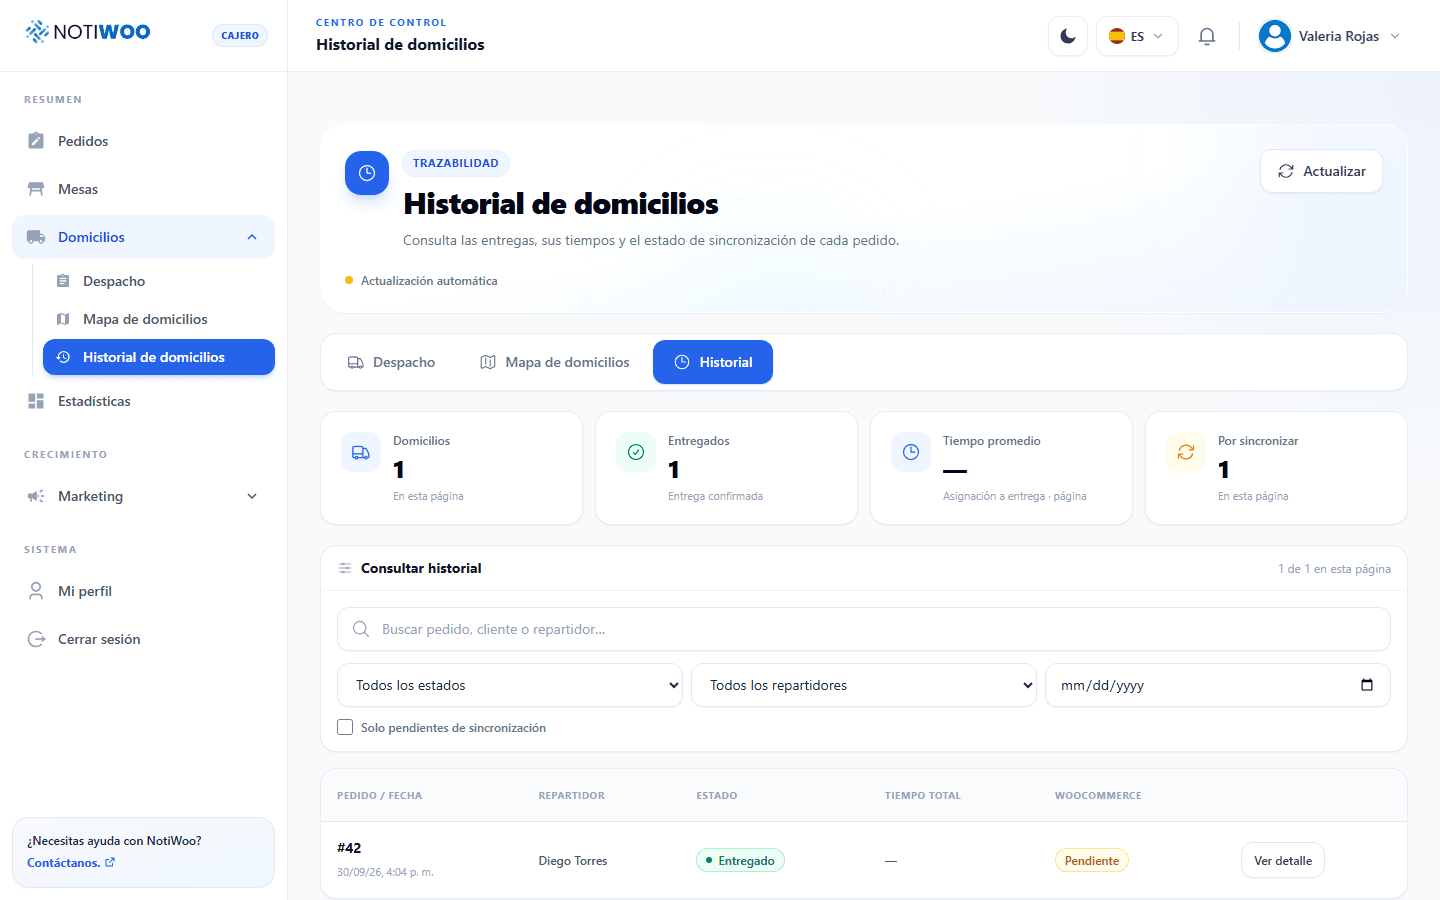Image resolution: width=1440 pixels, height=900 pixels.
Task: Click the Domicilios card truck icon
Action: 361,452
